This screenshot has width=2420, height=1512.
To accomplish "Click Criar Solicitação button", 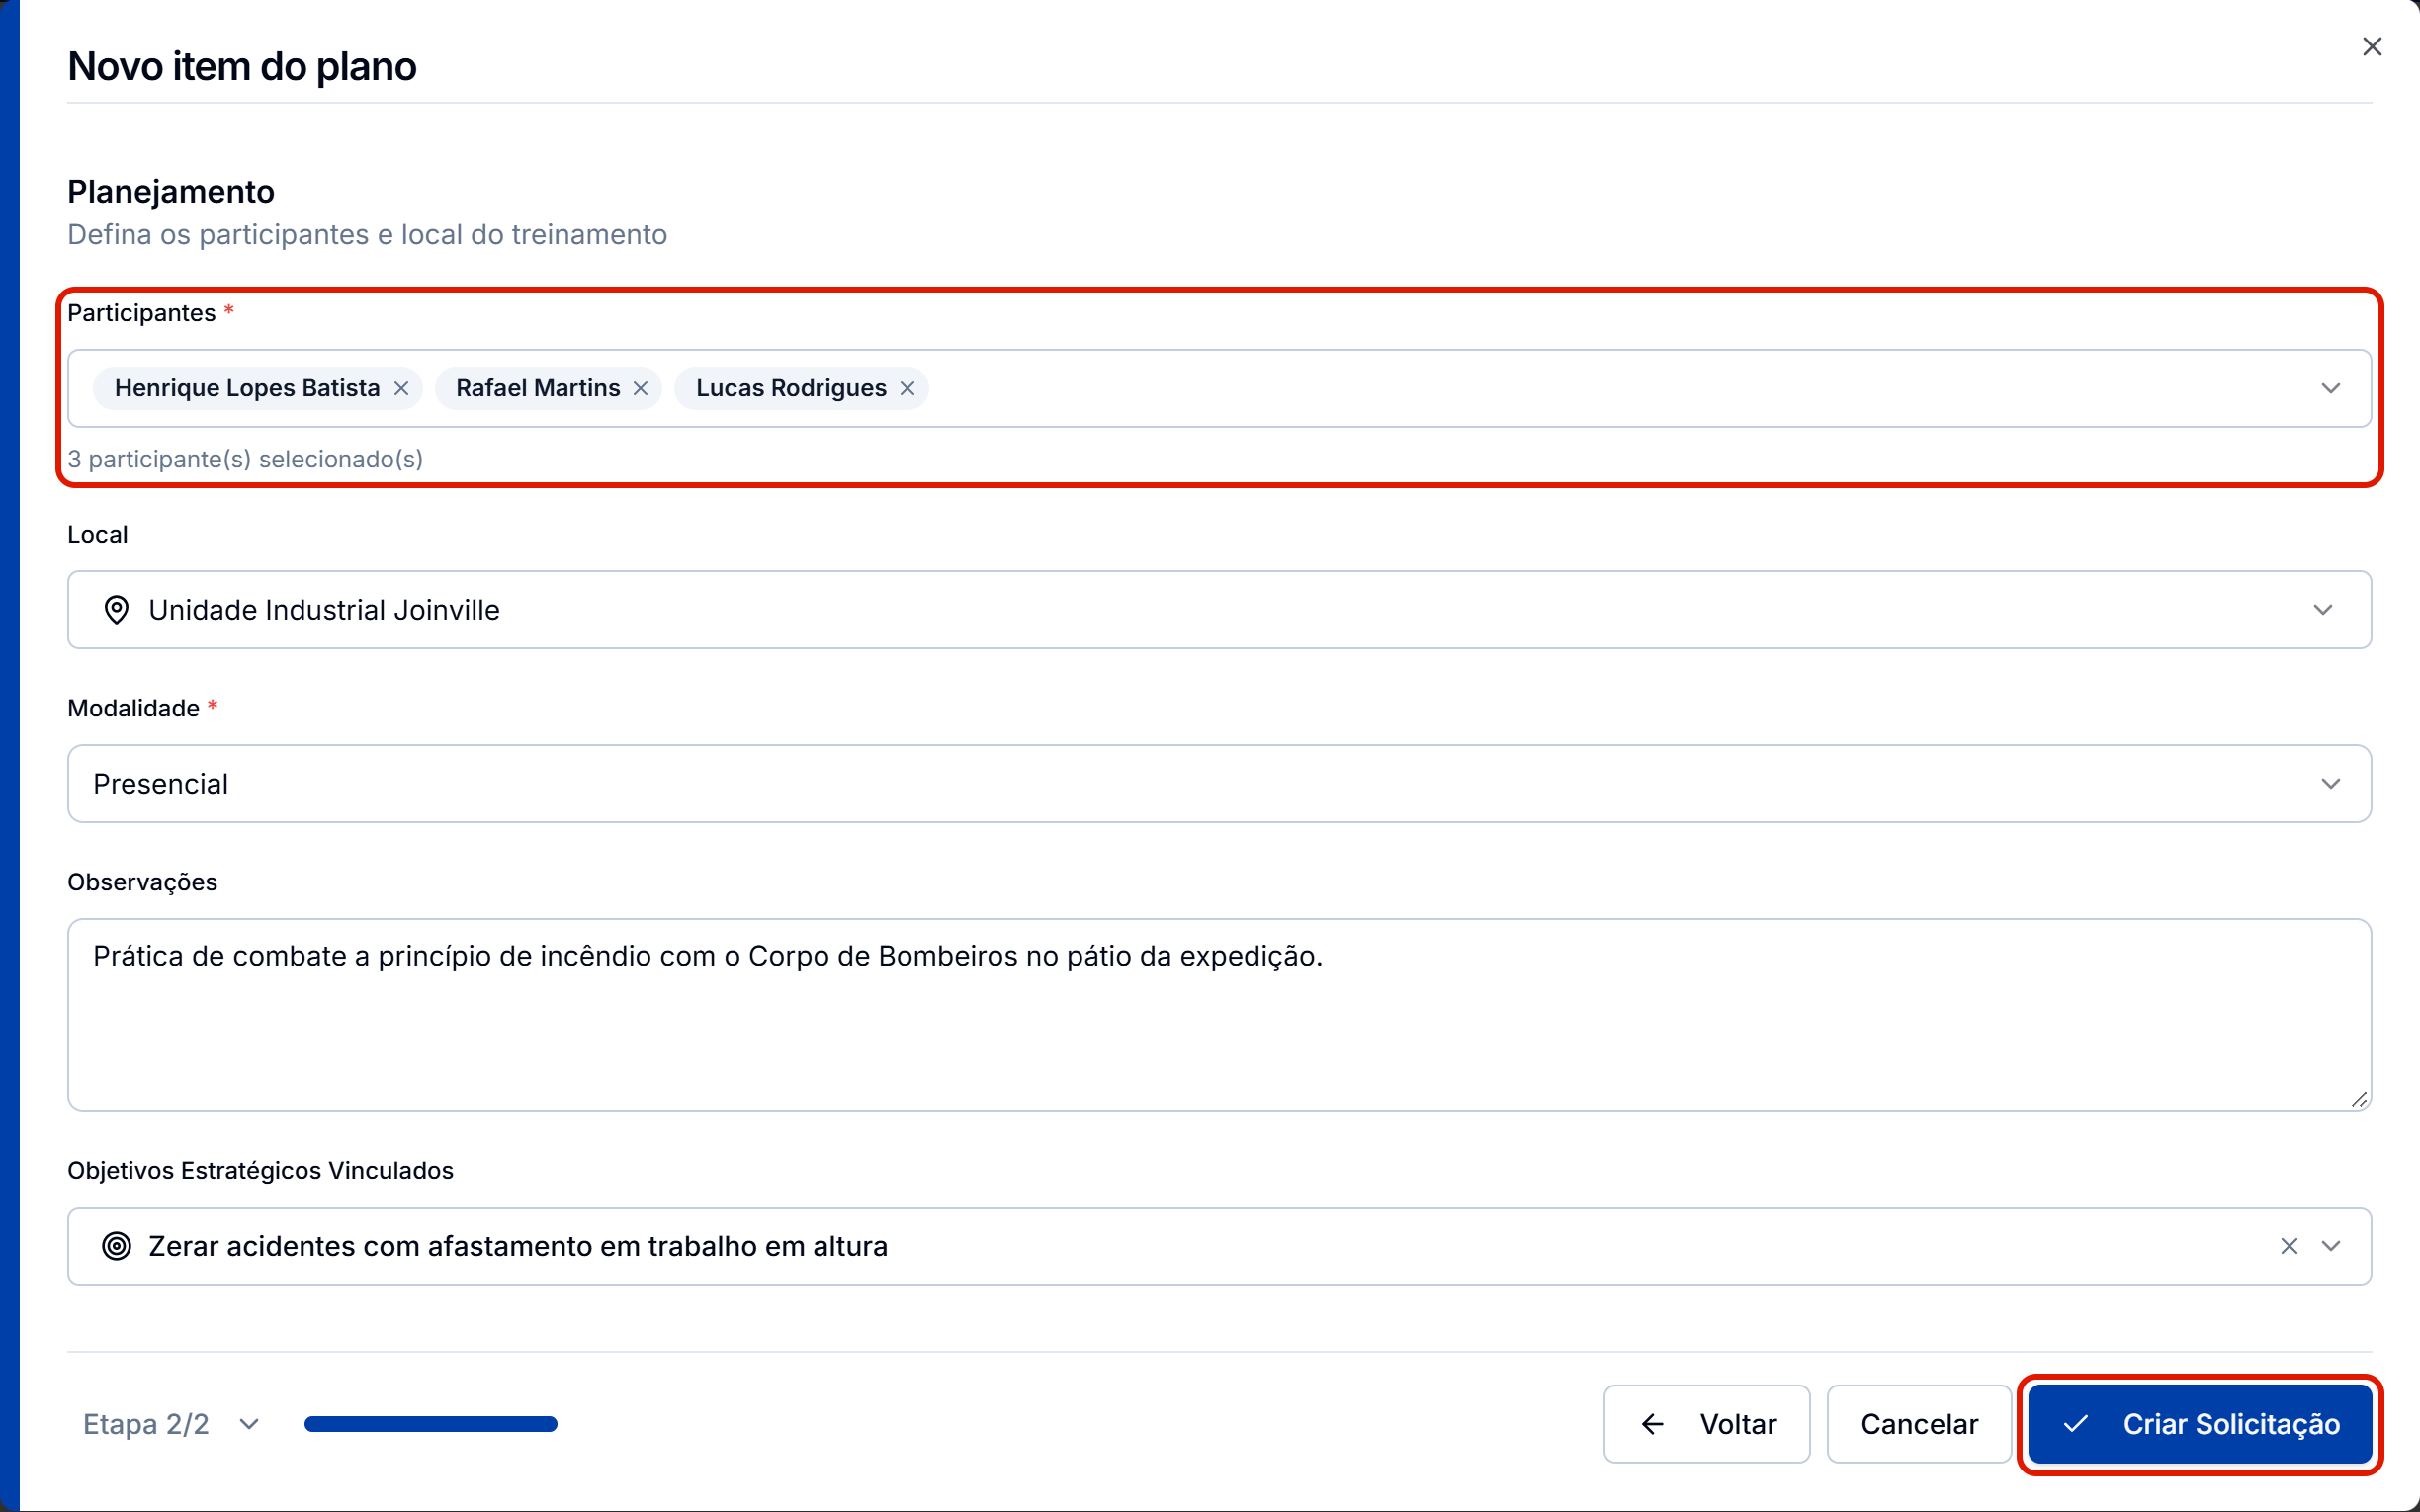I will click(2200, 1424).
